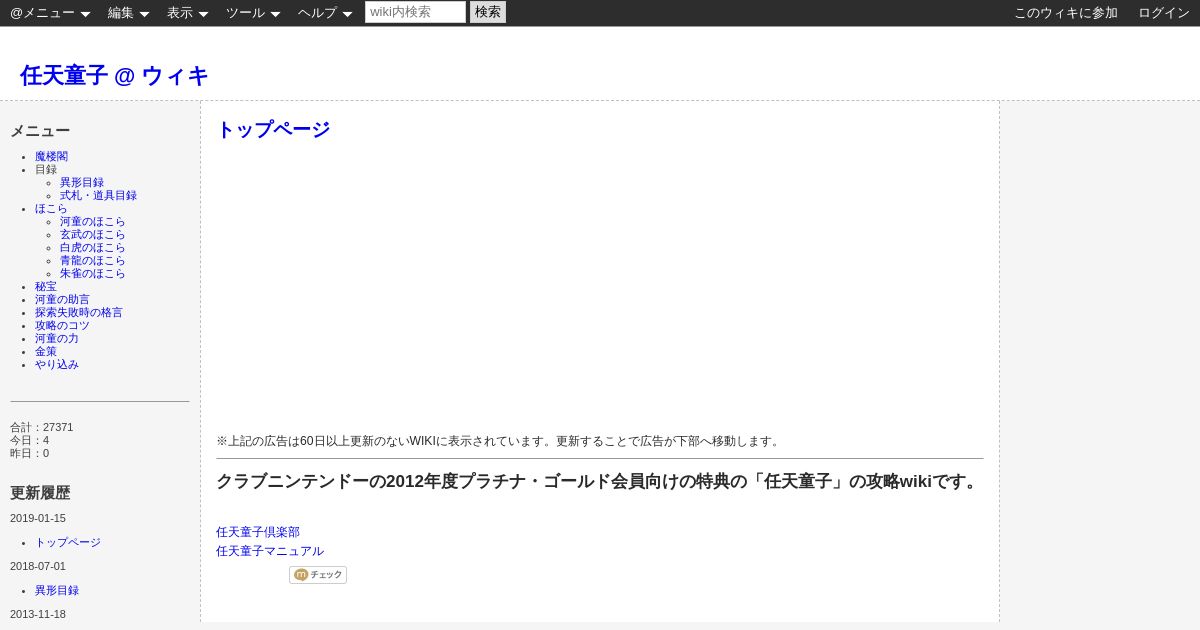Open the ほこら sidebar link
The image size is (1200, 630).
(x=51, y=209)
